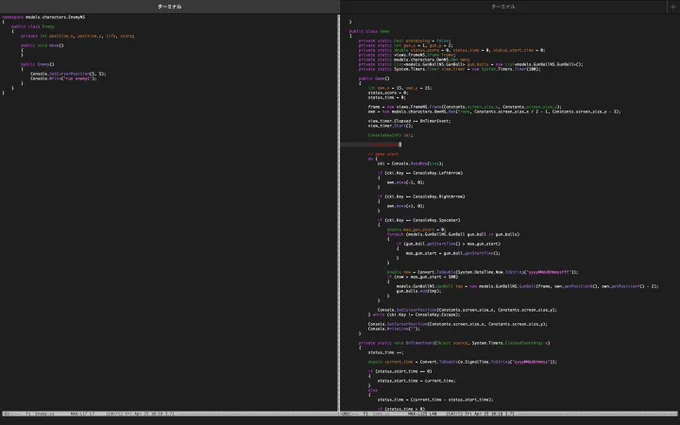This screenshot has width=680, height=425.
Task: Click the Enemy.cs mode line
Action: tap(169, 414)
